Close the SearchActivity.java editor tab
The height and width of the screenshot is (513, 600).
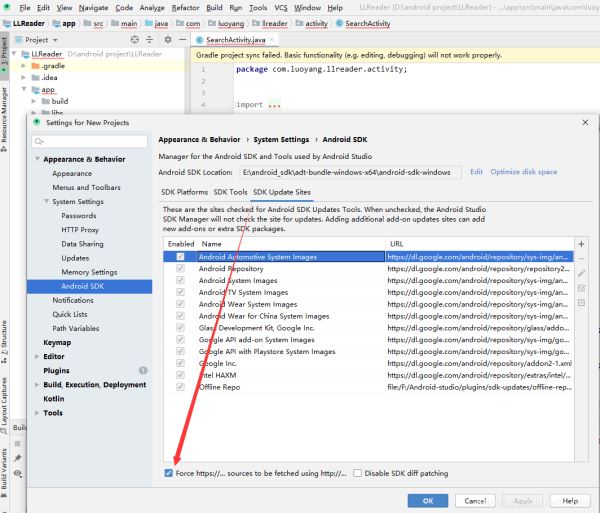tap(272, 39)
